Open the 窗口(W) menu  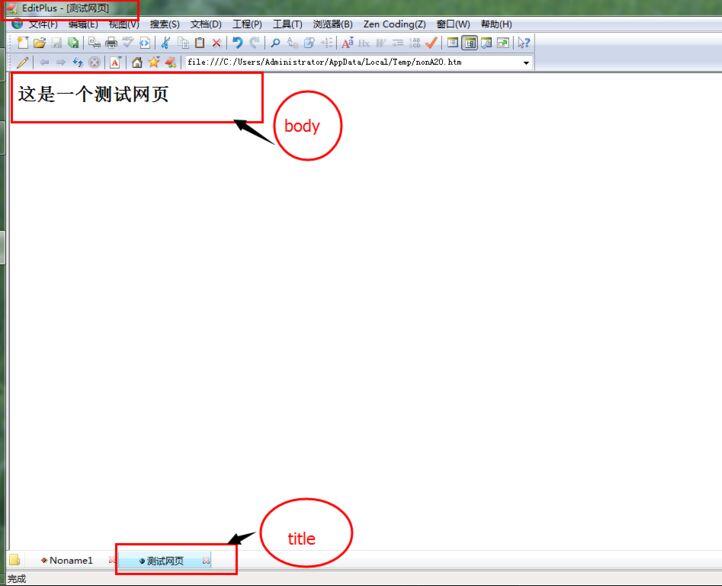click(x=454, y=24)
